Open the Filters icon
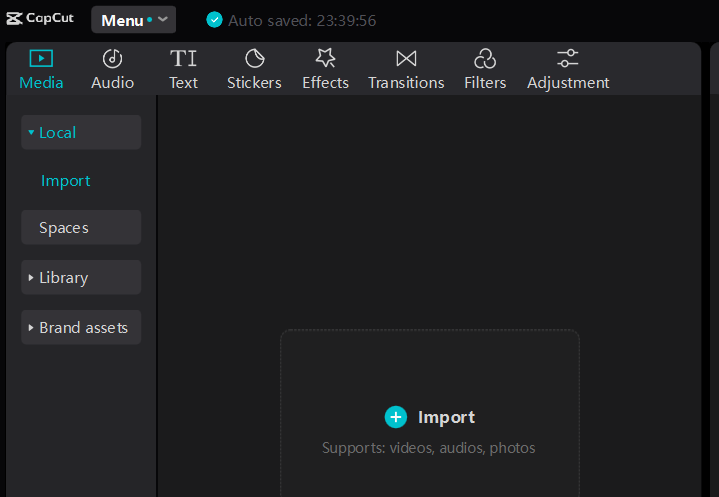This screenshot has width=719, height=497. pyautogui.click(x=485, y=59)
